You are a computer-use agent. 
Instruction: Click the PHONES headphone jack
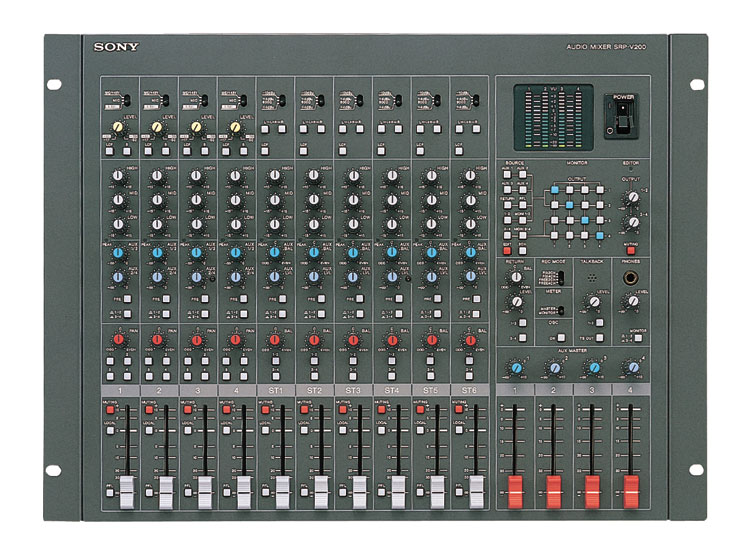coord(632,279)
